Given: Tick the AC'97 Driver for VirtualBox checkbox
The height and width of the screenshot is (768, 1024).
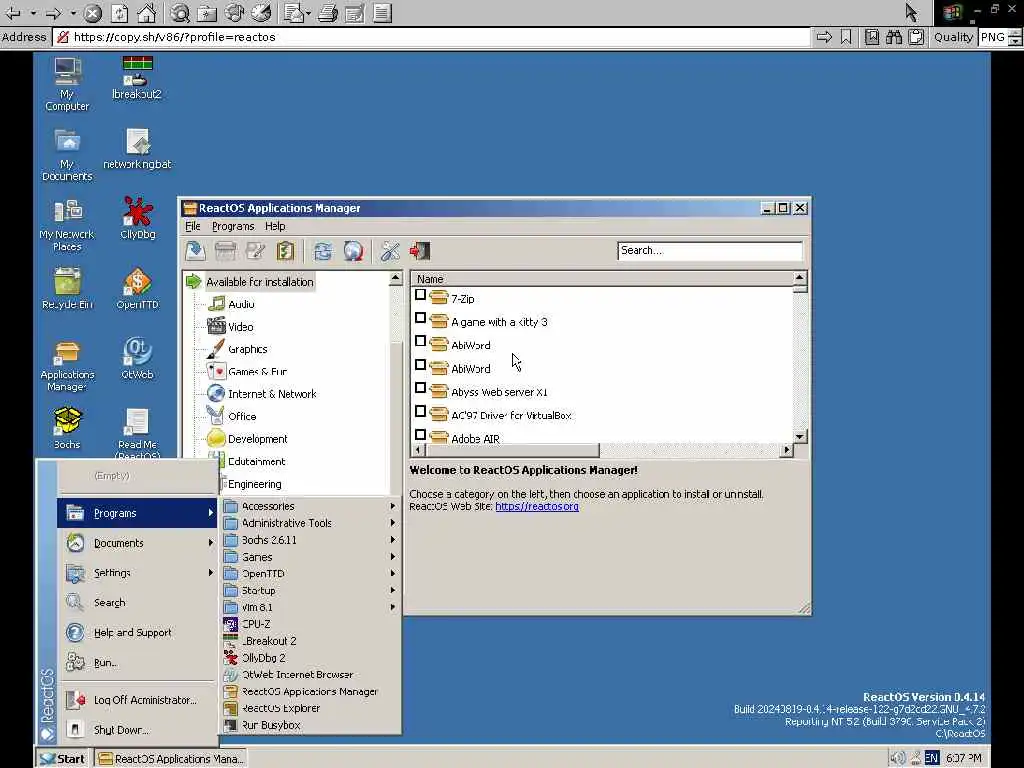Looking at the screenshot, I should pyautogui.click(x=421, y=412).
